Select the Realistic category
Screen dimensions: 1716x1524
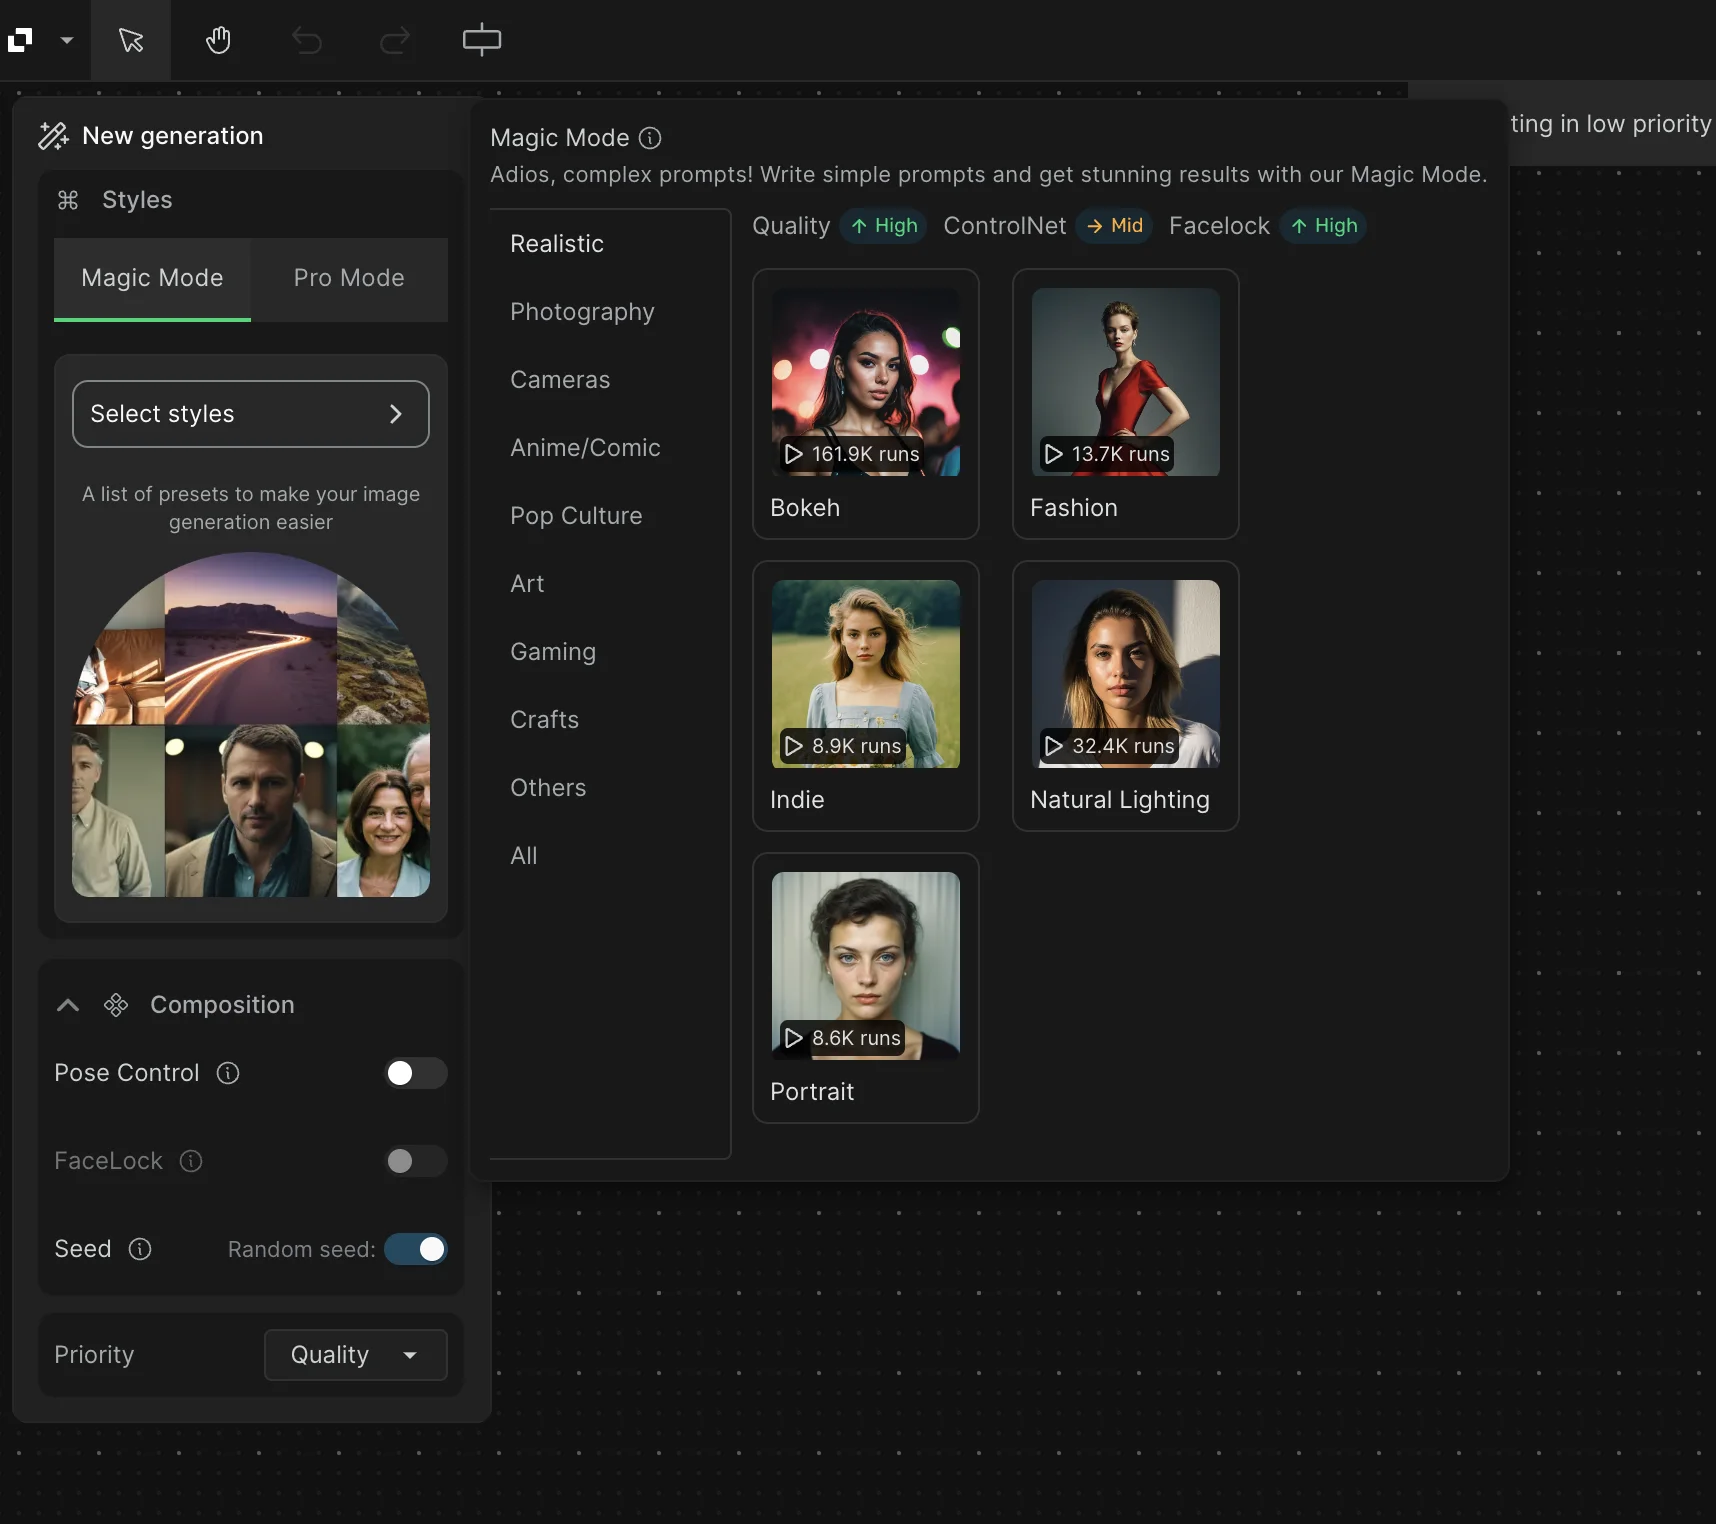coord(557,244)
